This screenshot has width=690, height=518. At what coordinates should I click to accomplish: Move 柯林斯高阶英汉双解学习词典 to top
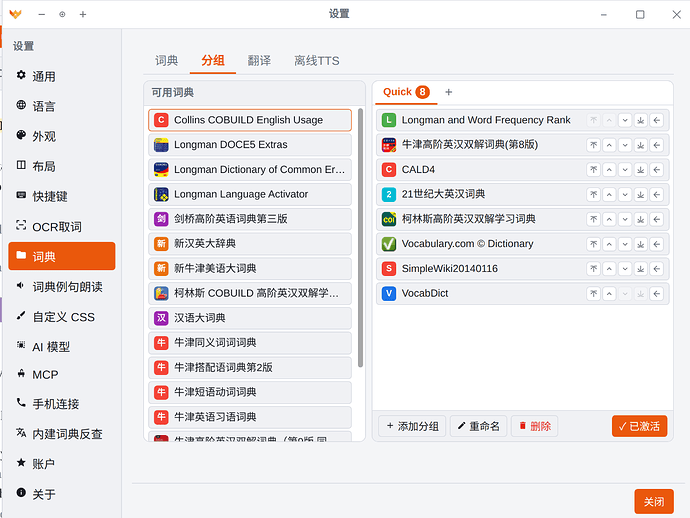593,219
